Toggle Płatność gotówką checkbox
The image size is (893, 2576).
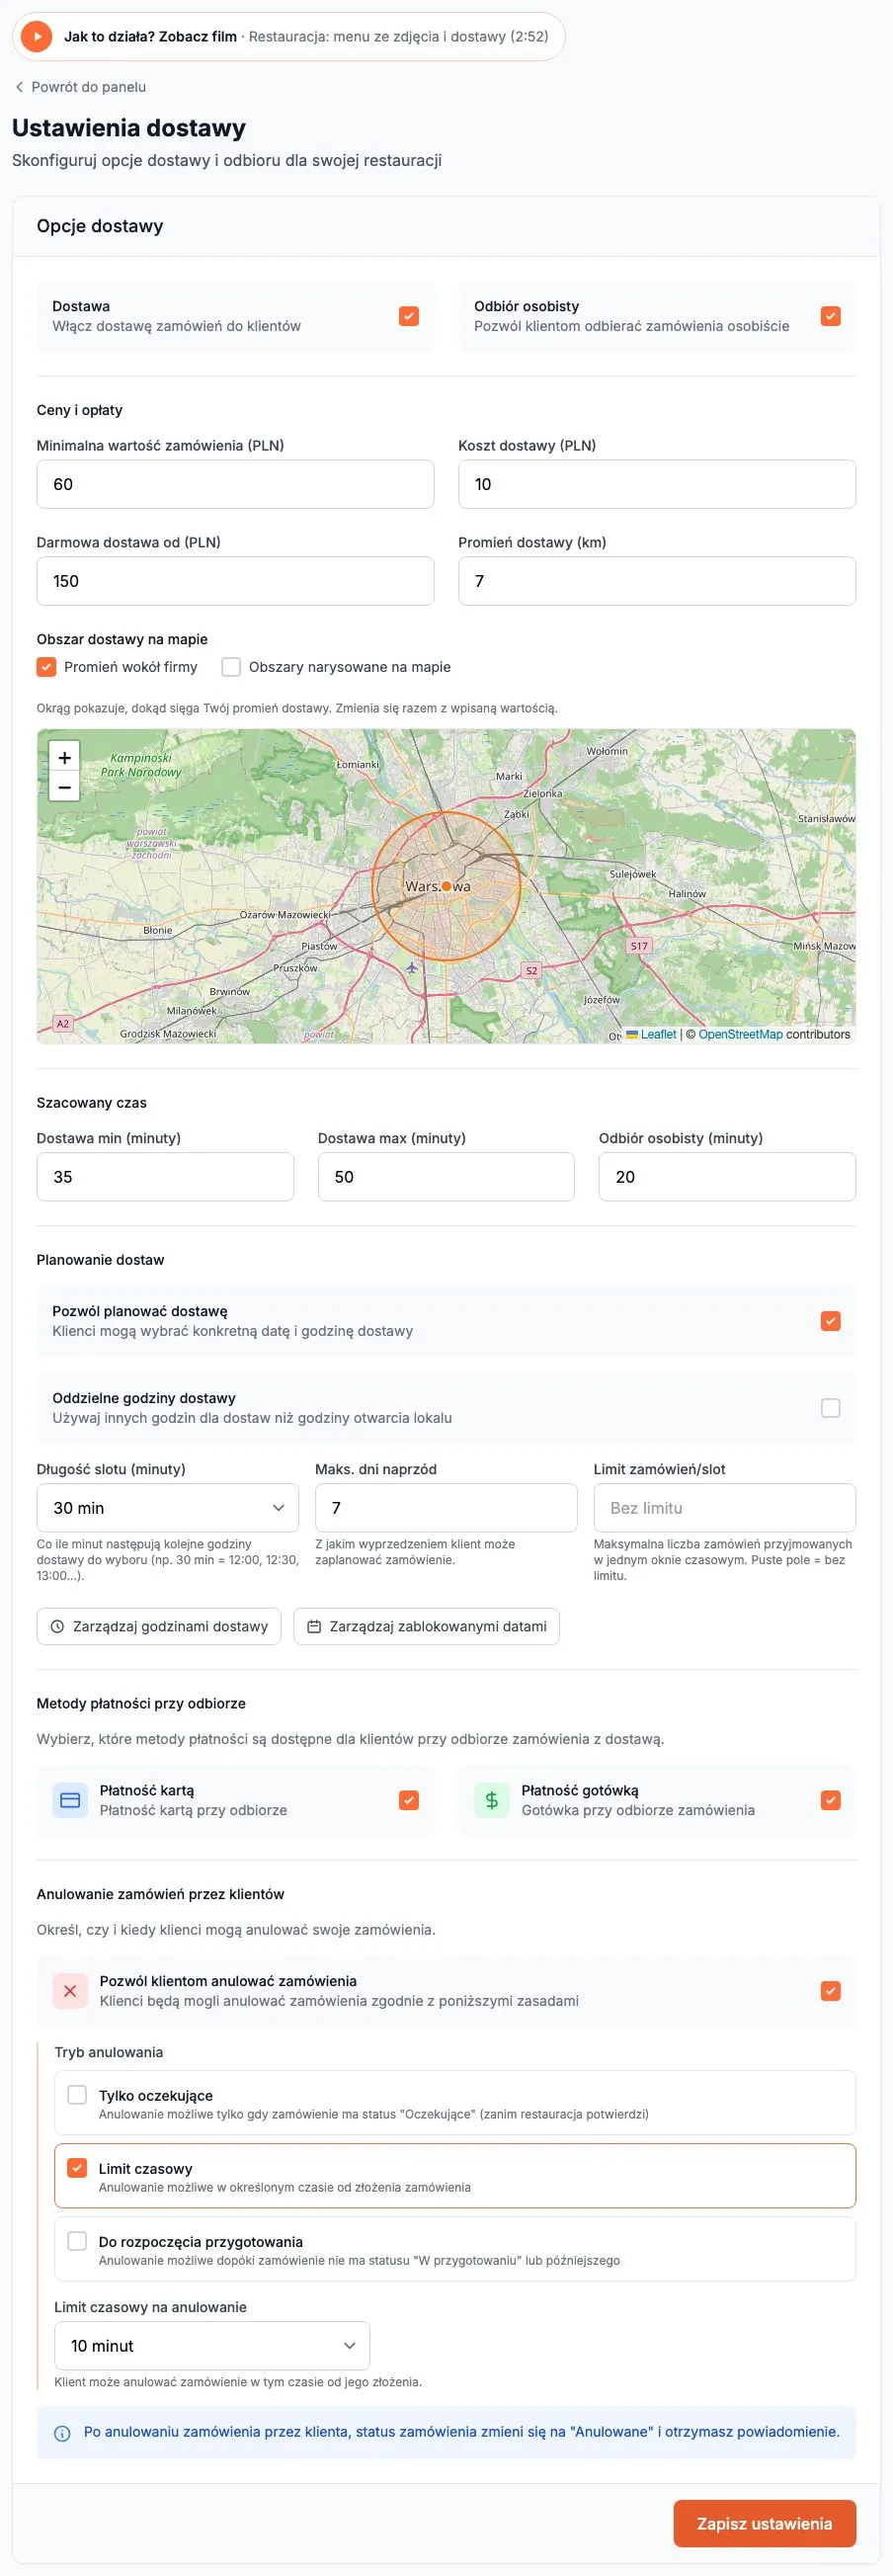click(x=831, y=1800)
